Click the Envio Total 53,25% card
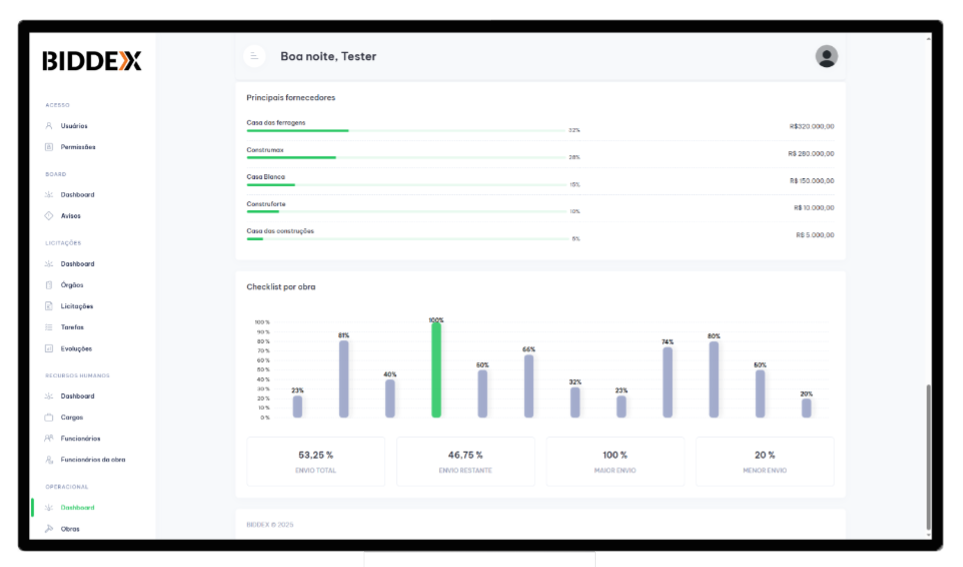This screenshot has width=963, height=567. coord(315,461)
